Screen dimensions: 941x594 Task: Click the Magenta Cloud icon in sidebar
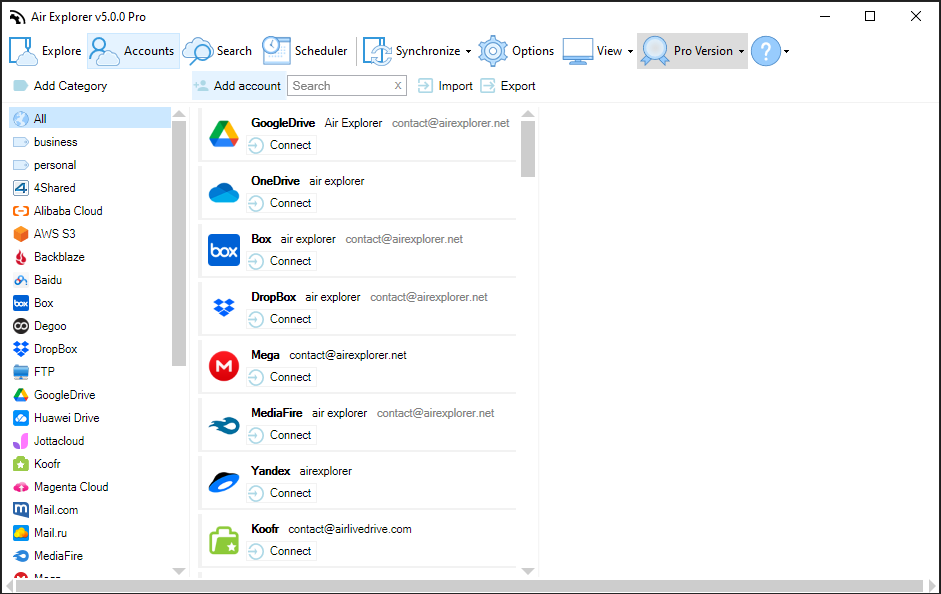[x=21, y=487]
